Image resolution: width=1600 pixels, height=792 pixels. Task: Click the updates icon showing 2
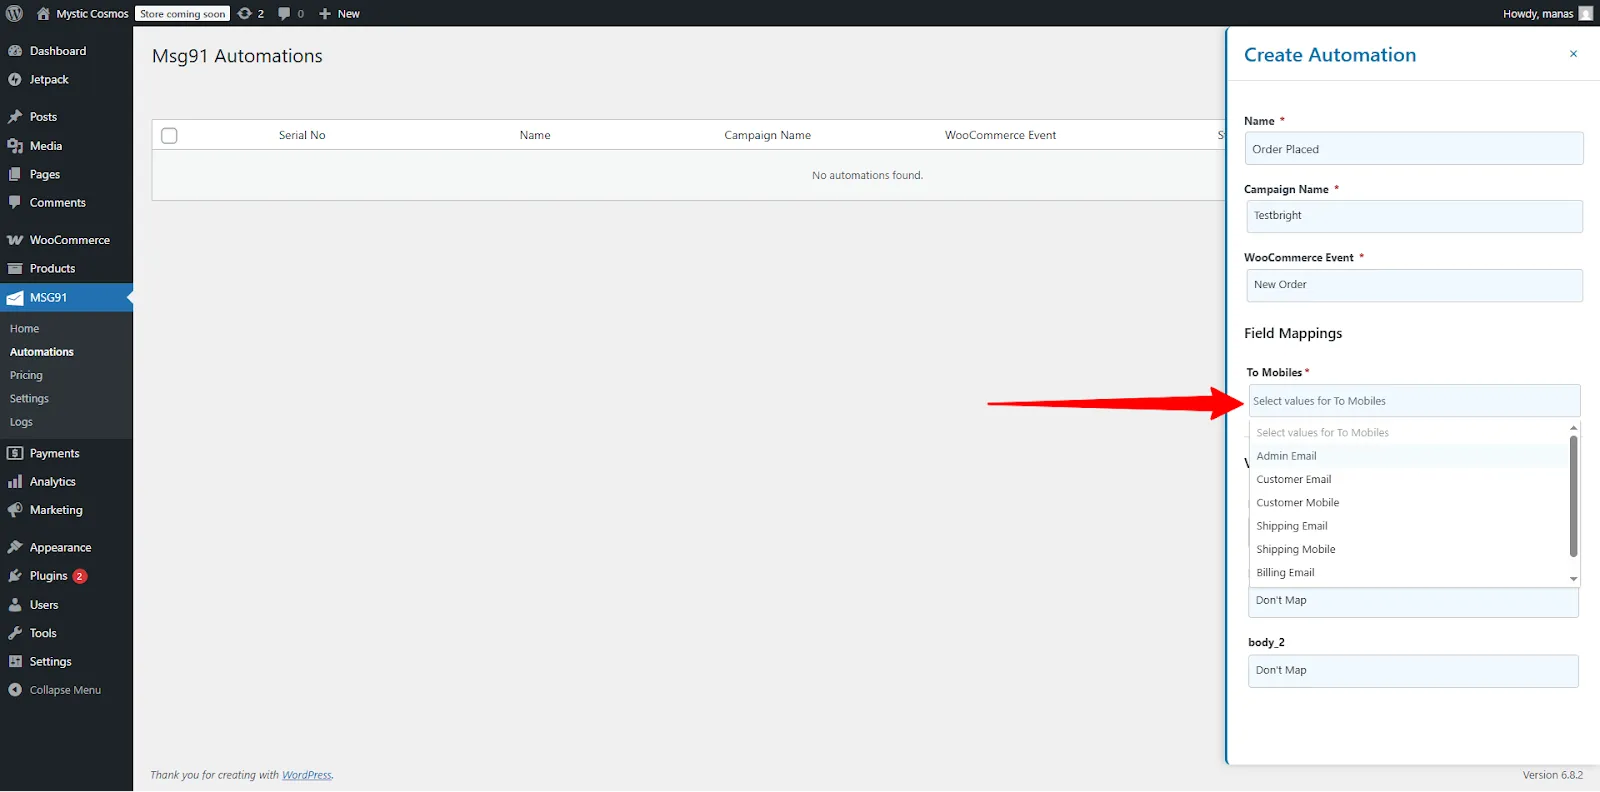tap(244, 14)
